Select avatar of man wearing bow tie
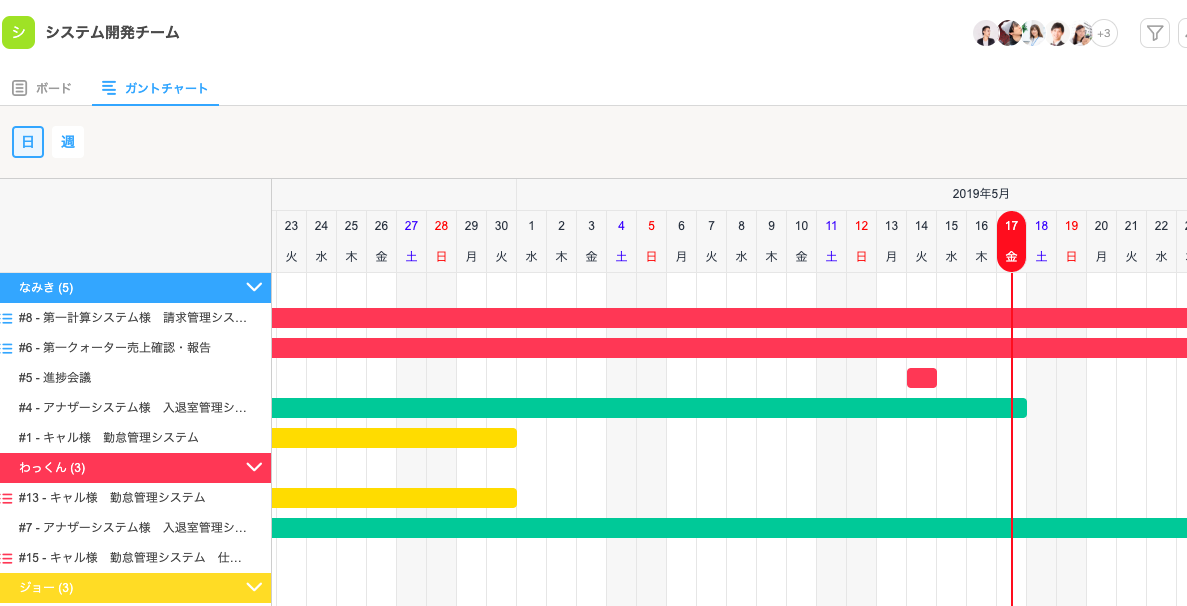 coord(1058,33)
